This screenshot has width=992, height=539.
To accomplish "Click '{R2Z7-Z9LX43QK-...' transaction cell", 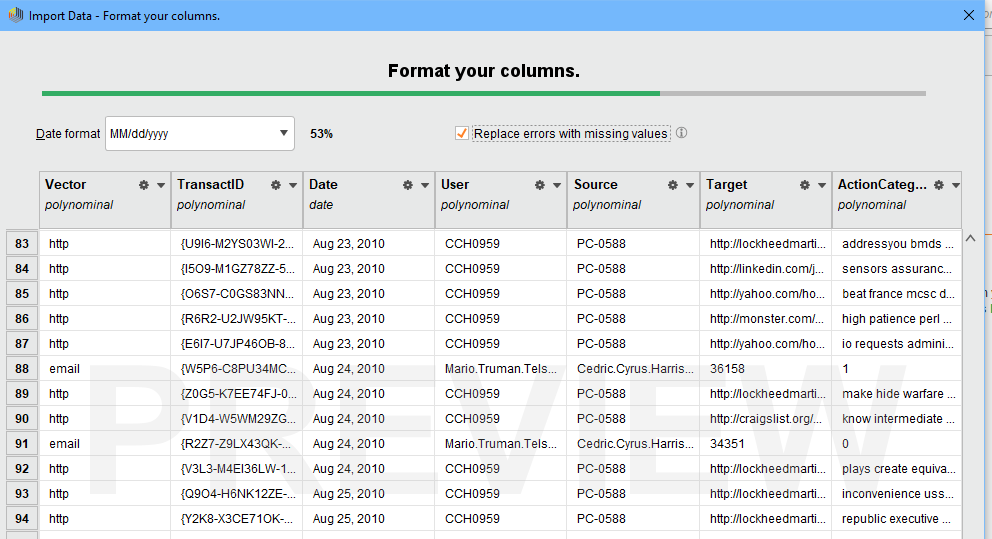I will click(x=237, y=443).
